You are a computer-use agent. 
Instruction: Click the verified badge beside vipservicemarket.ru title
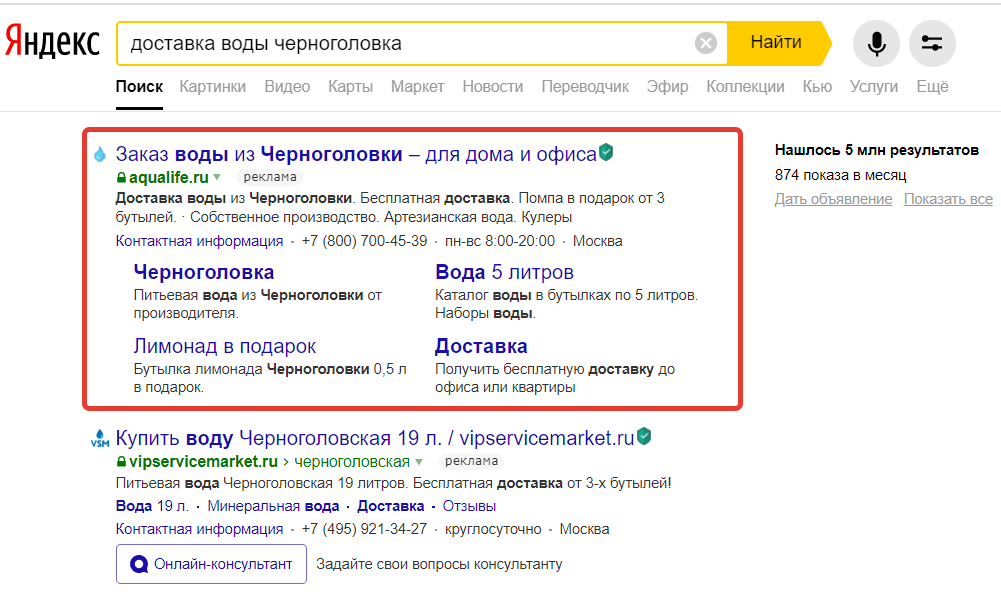pyautogui.click(x=644, y=437)
